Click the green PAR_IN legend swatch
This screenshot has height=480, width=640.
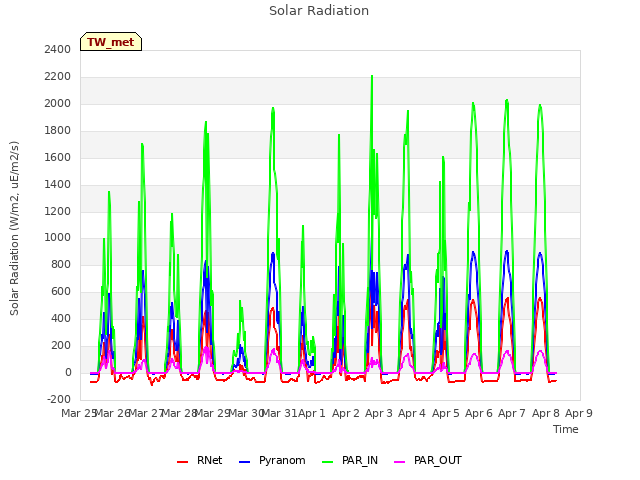(328, 461)
